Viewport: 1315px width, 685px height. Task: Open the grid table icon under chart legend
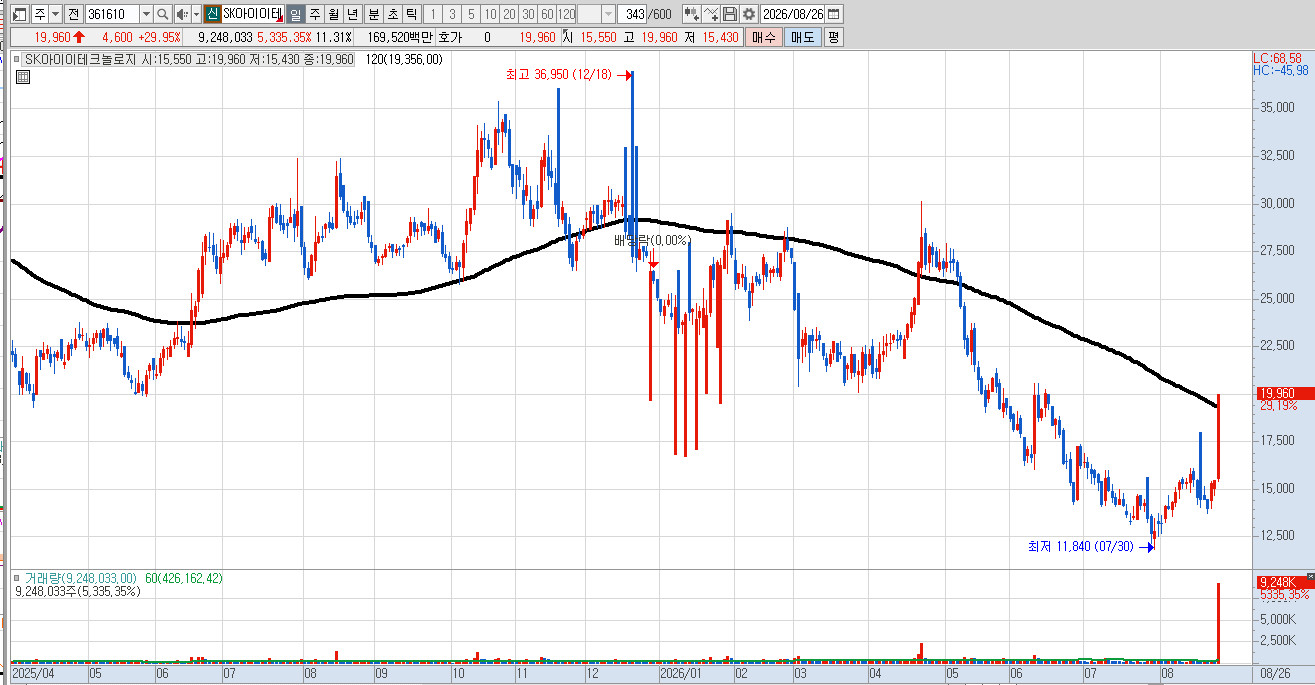(22, 77)
